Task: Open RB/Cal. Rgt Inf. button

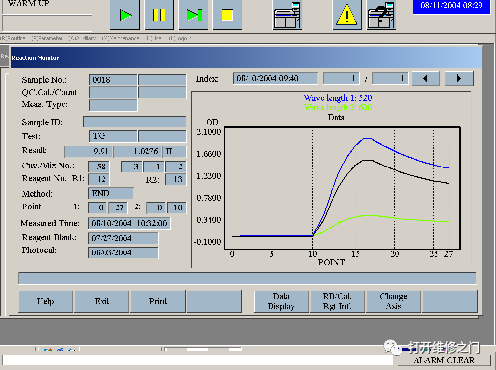Action: pyautogui.click(x=337, y=302)
